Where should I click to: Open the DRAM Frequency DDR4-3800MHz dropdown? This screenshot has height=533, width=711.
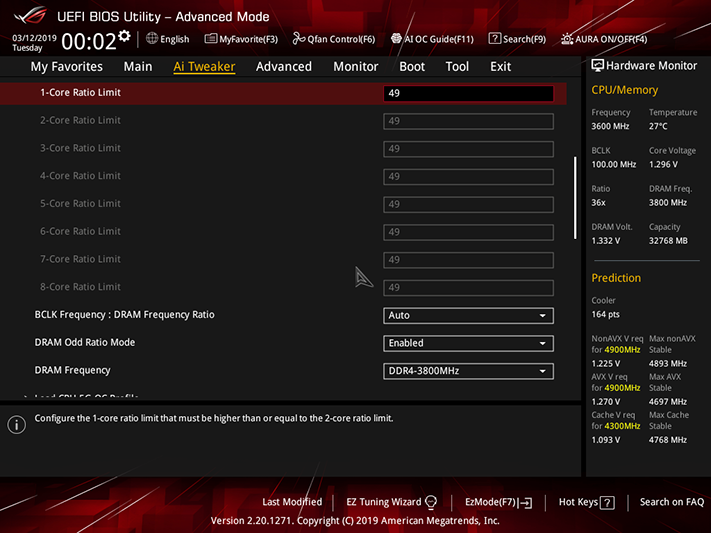click(x=468, y=371)
